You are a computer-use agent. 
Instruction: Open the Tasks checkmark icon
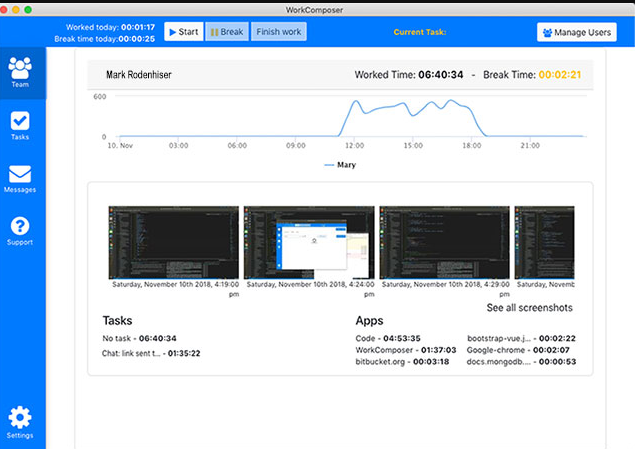point(20,121)
